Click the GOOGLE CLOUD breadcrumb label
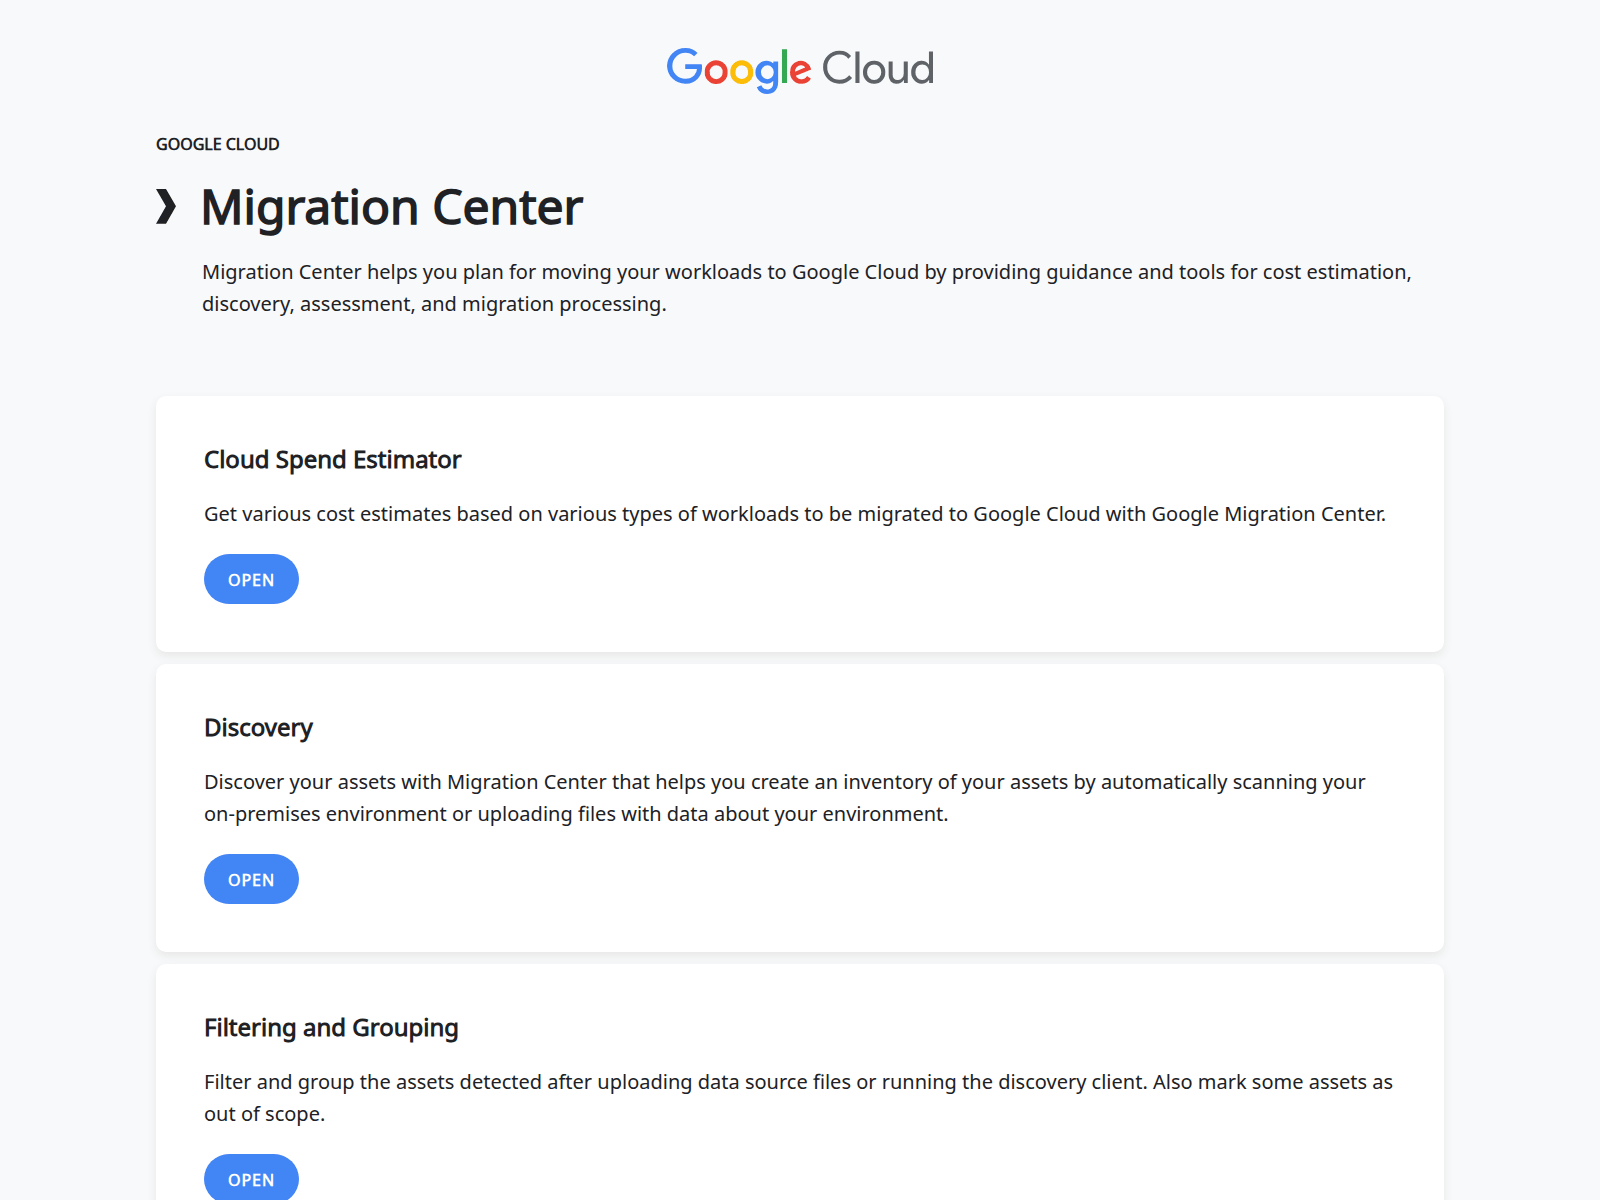The image size is (1600, 1200). click(217, 144)
